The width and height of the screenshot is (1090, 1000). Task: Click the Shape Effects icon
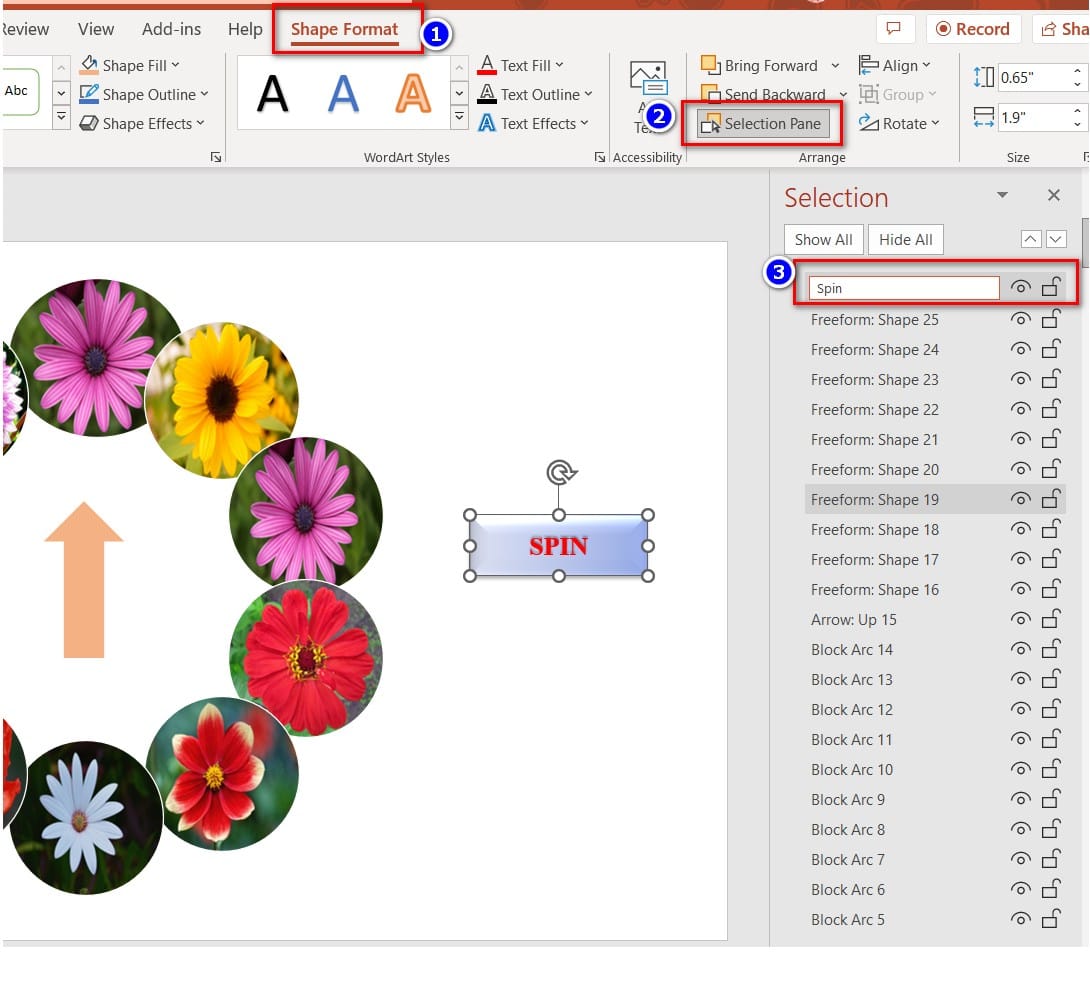coord(89,124)
